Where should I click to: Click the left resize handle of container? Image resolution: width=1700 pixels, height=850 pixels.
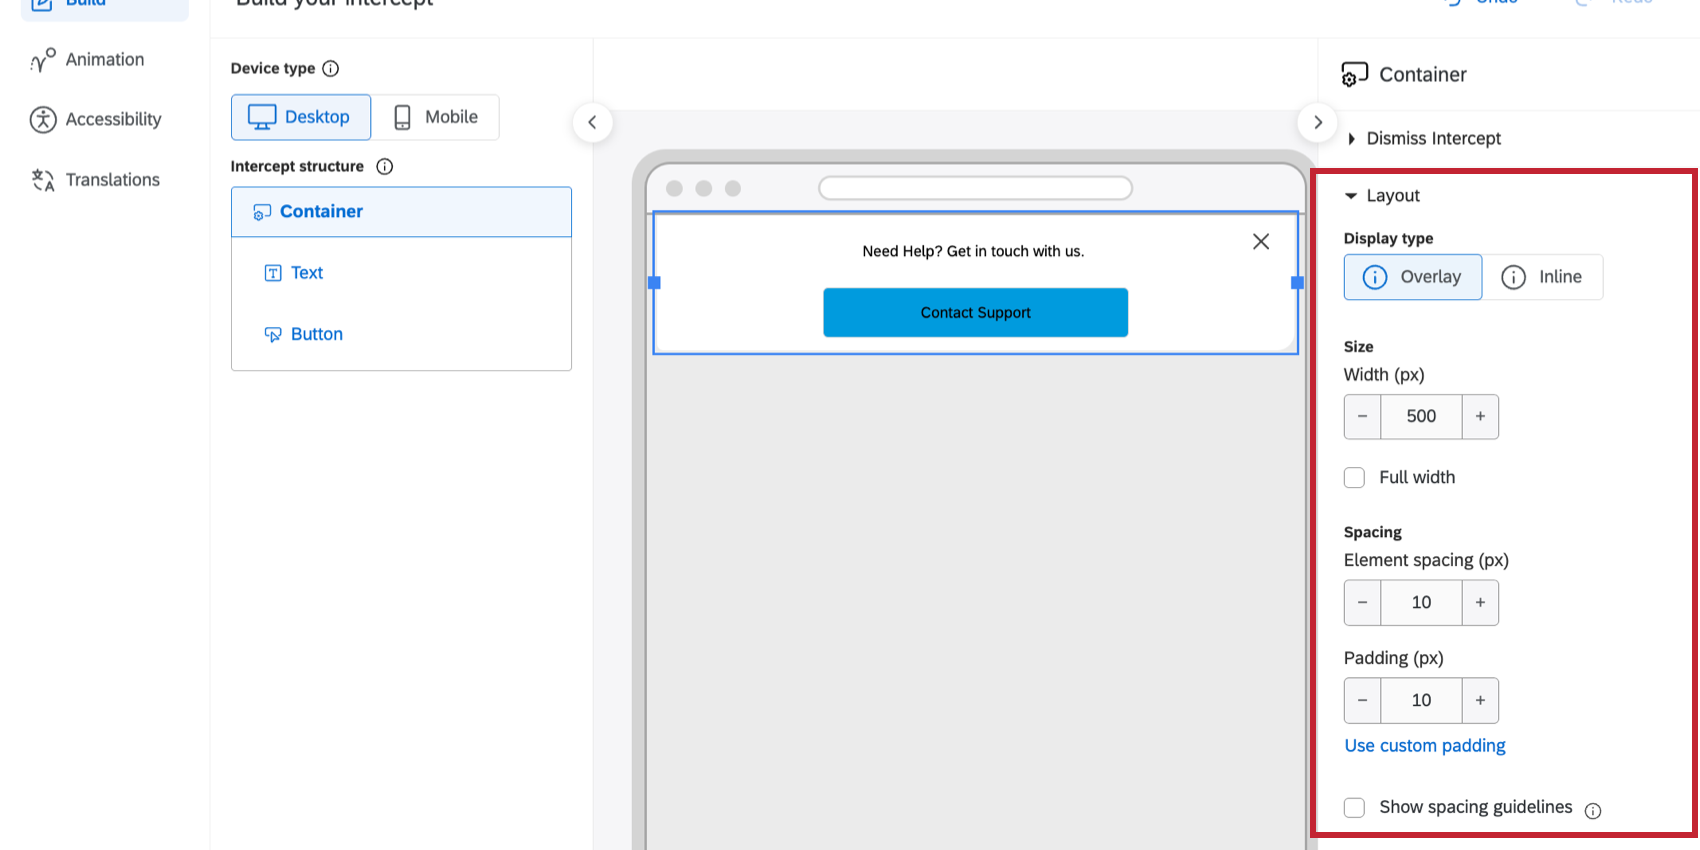tap(654, 283)
